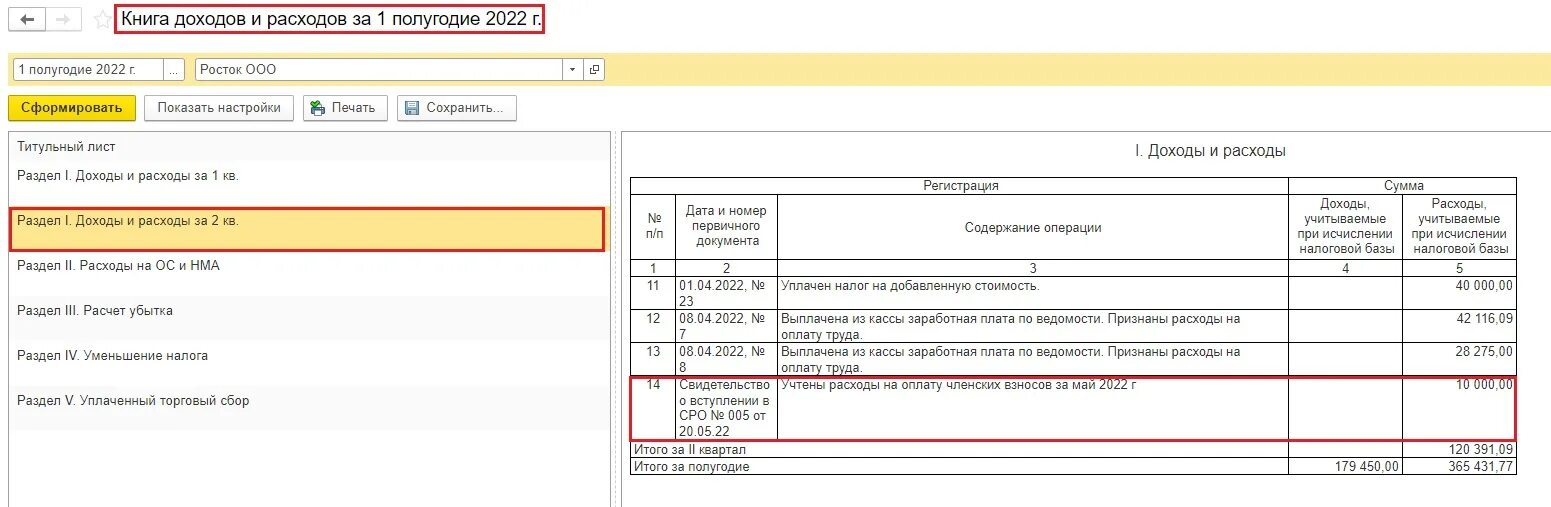
Task: Click title Книга доходов и расходов за 1 полугодие 2022 г.
Action: 330,19
